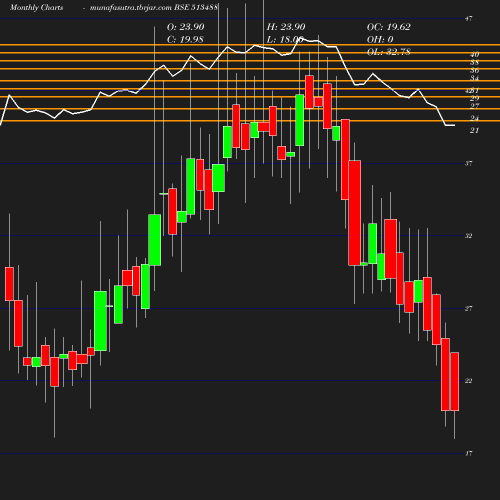The width and height of the screenshot is (500, 500).
Task: Click the high value "H: 23.90"
Action: pos(286,27)
